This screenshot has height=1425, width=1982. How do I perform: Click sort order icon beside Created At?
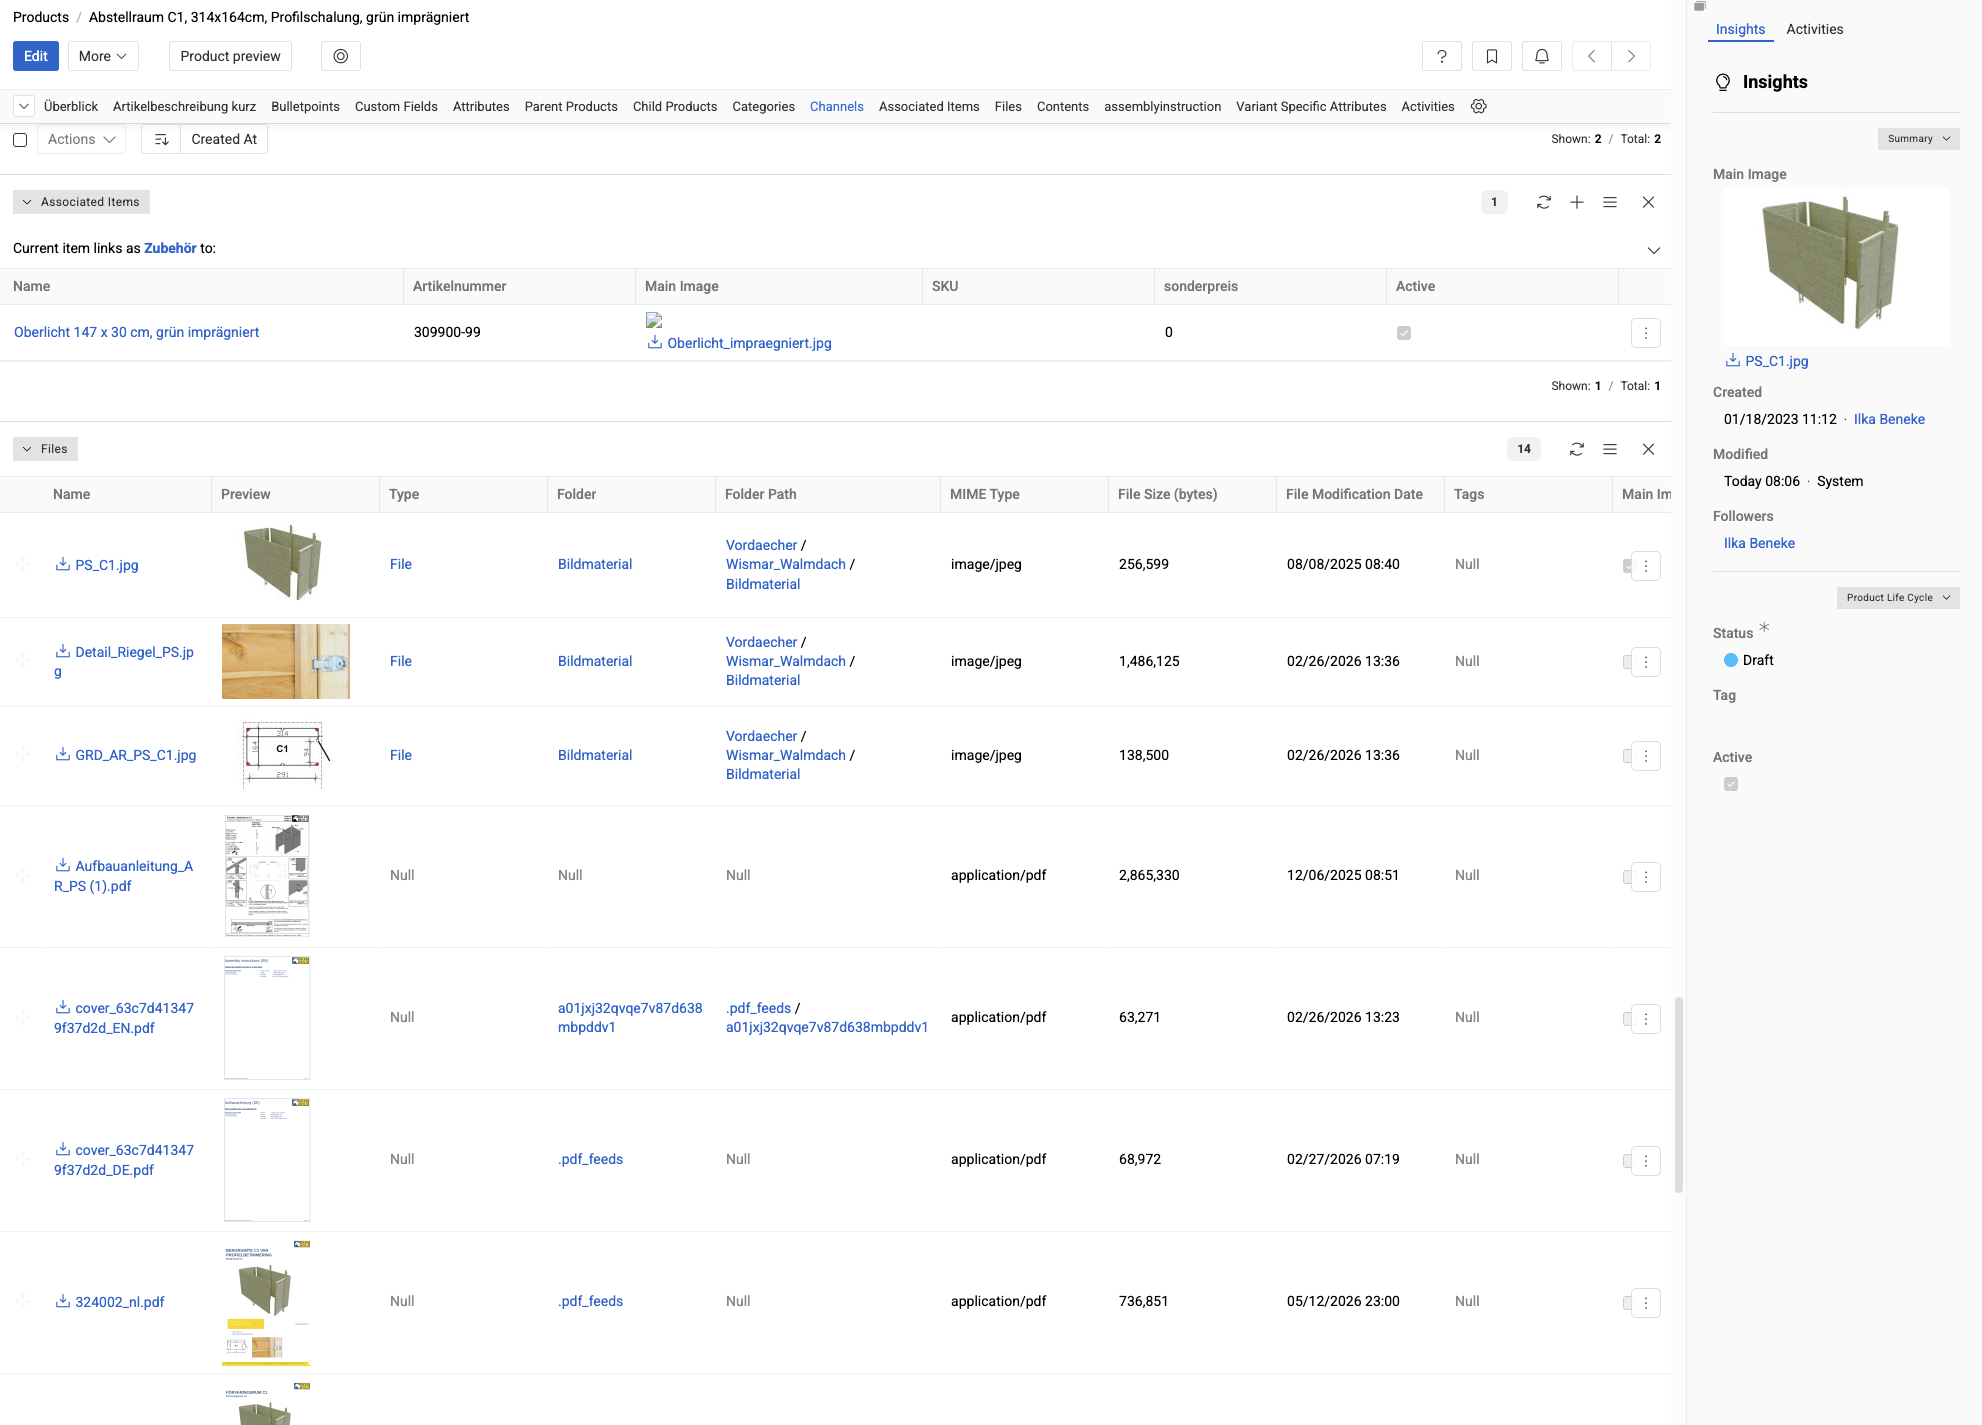[161, 139]
